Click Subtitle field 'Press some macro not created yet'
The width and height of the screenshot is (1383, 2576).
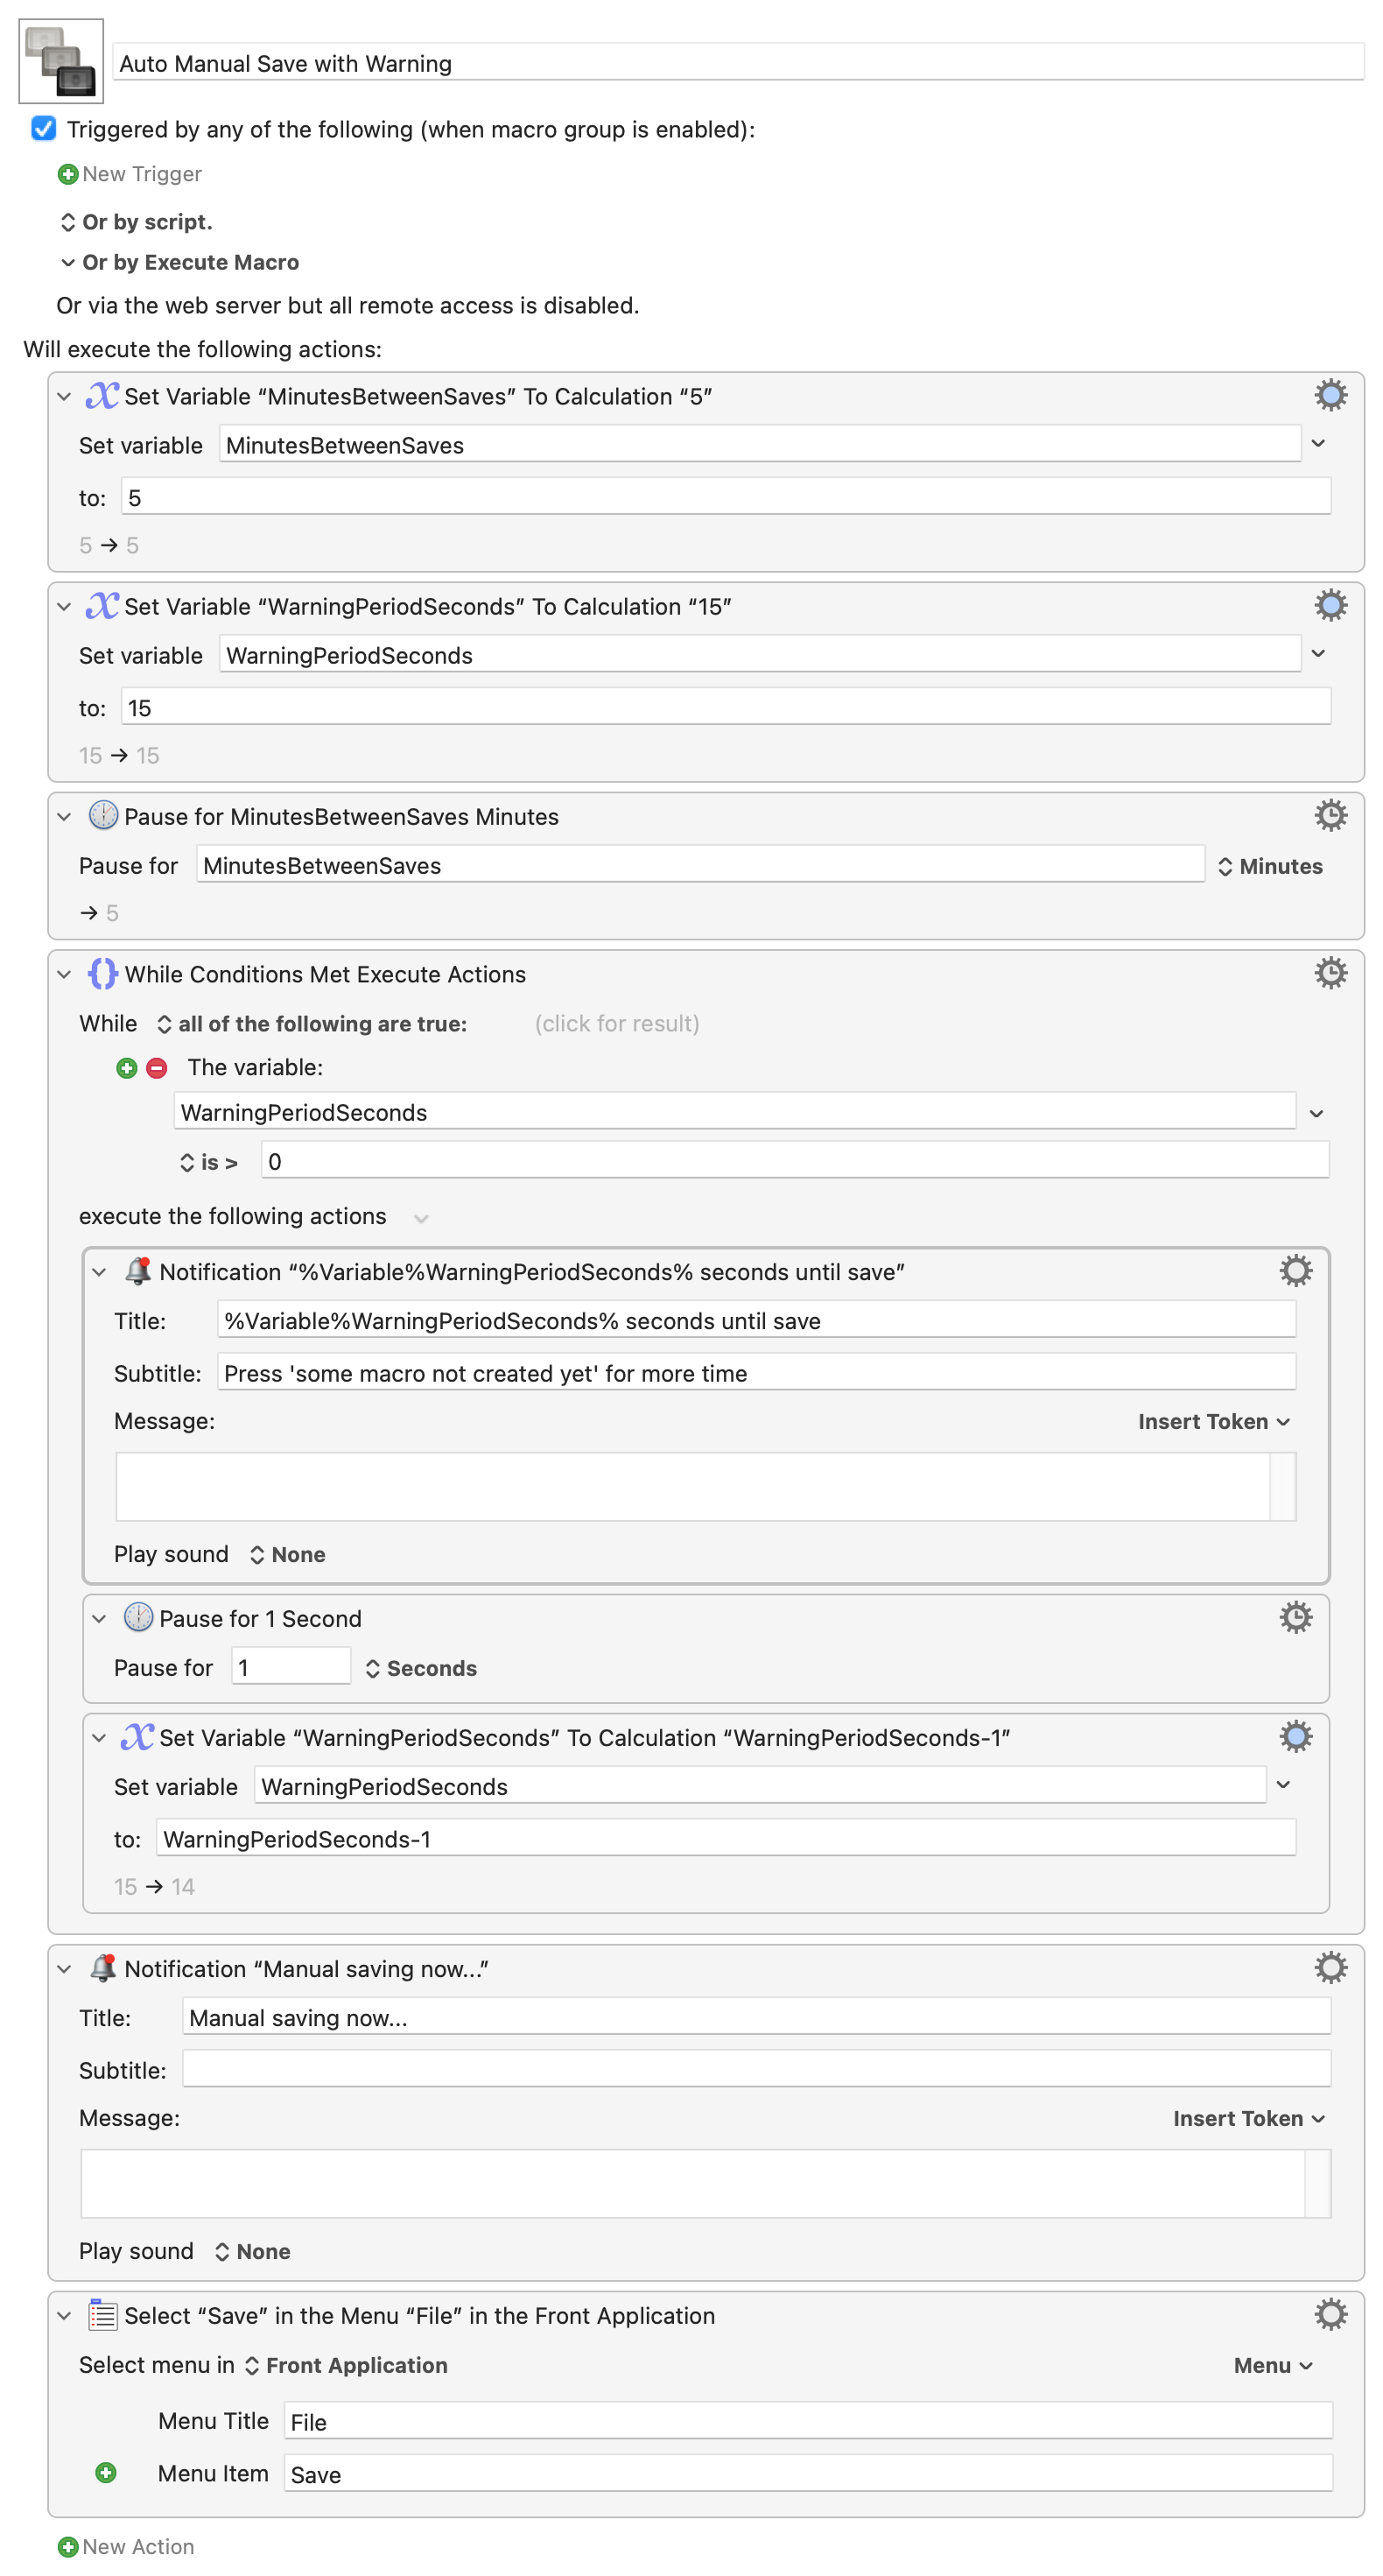coord(756,1372)
